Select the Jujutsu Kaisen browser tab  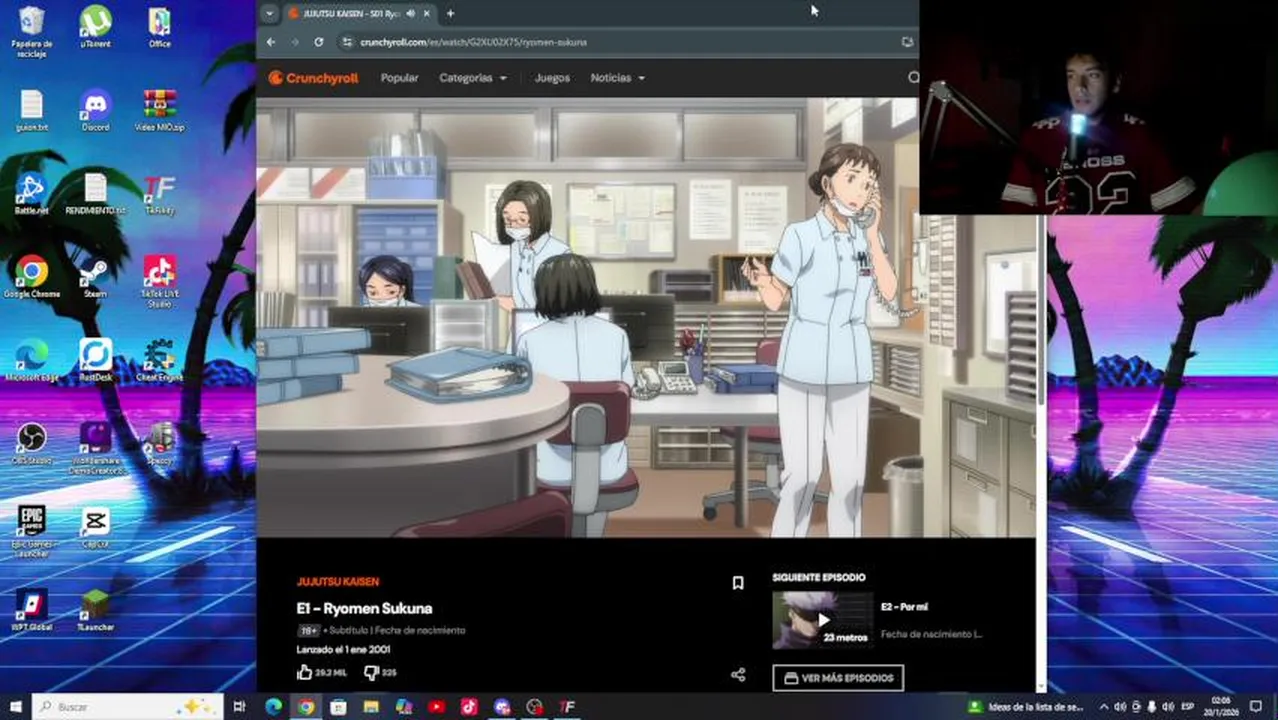point(360,13)
